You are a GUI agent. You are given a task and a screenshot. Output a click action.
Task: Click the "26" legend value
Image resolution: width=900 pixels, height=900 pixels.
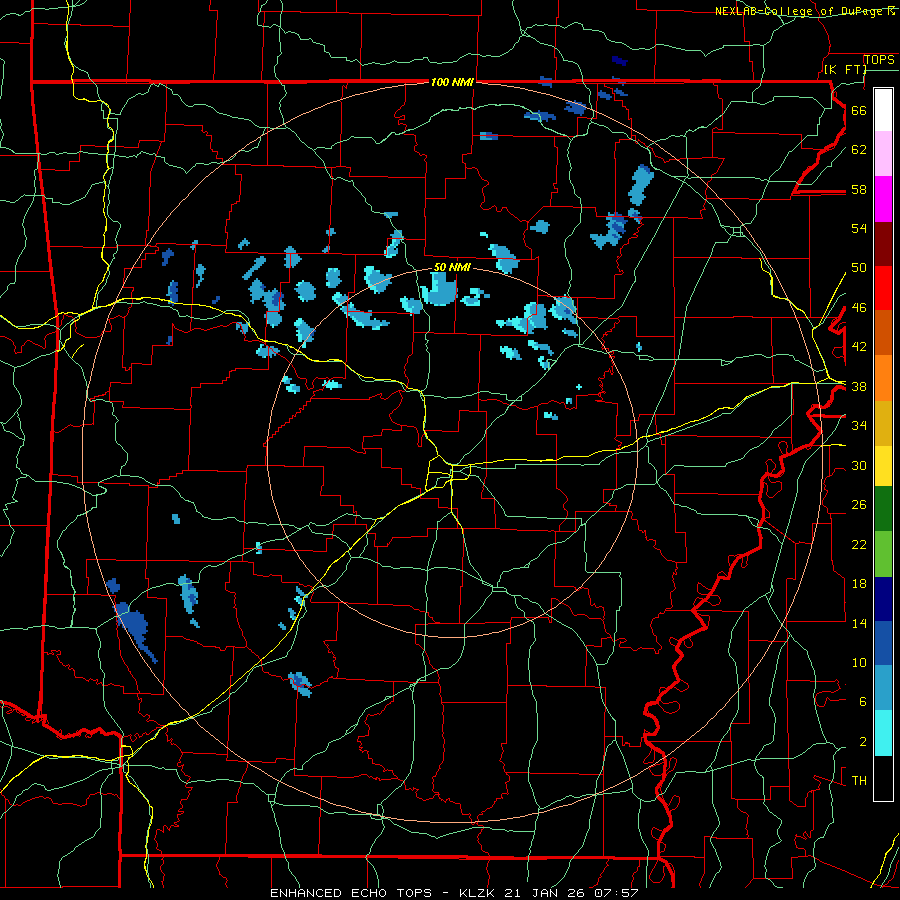coord(859,505)
